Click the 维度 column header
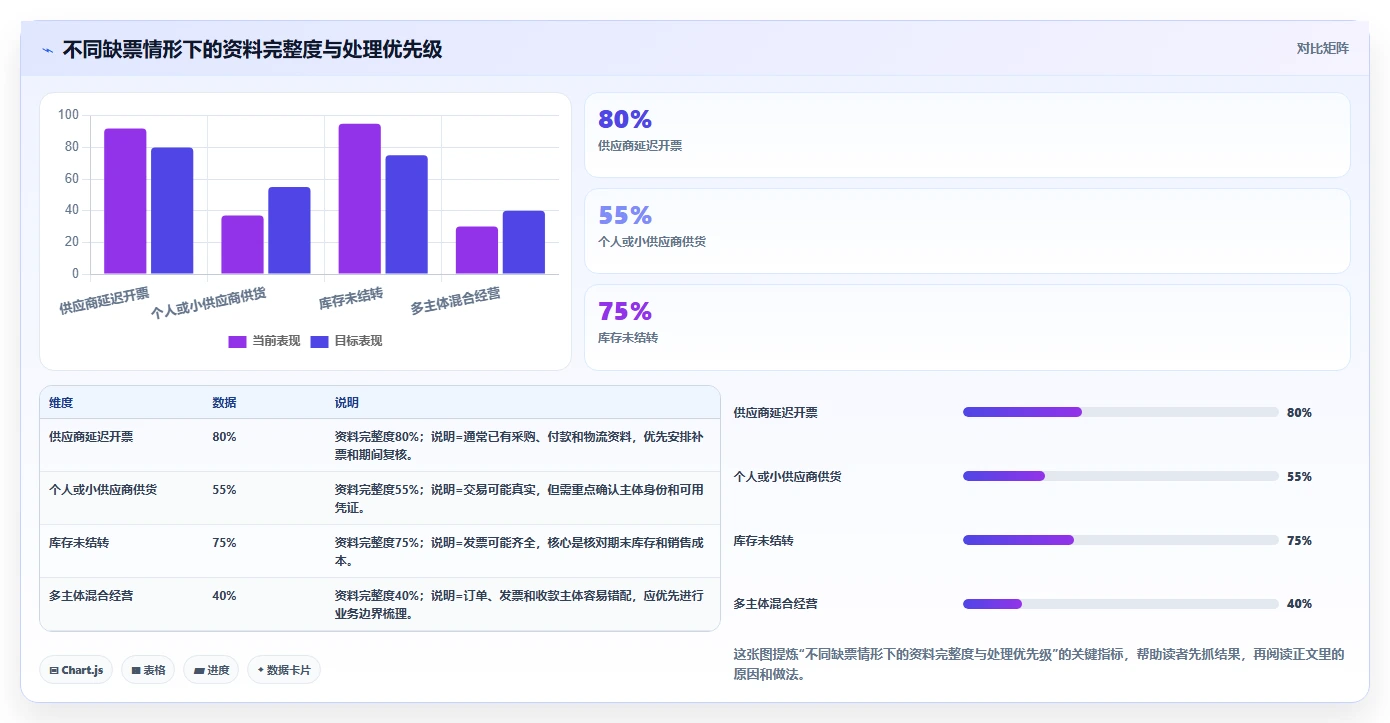This screenshot has height=723, width=1390. pyautogui.click(x=61, y=403)
